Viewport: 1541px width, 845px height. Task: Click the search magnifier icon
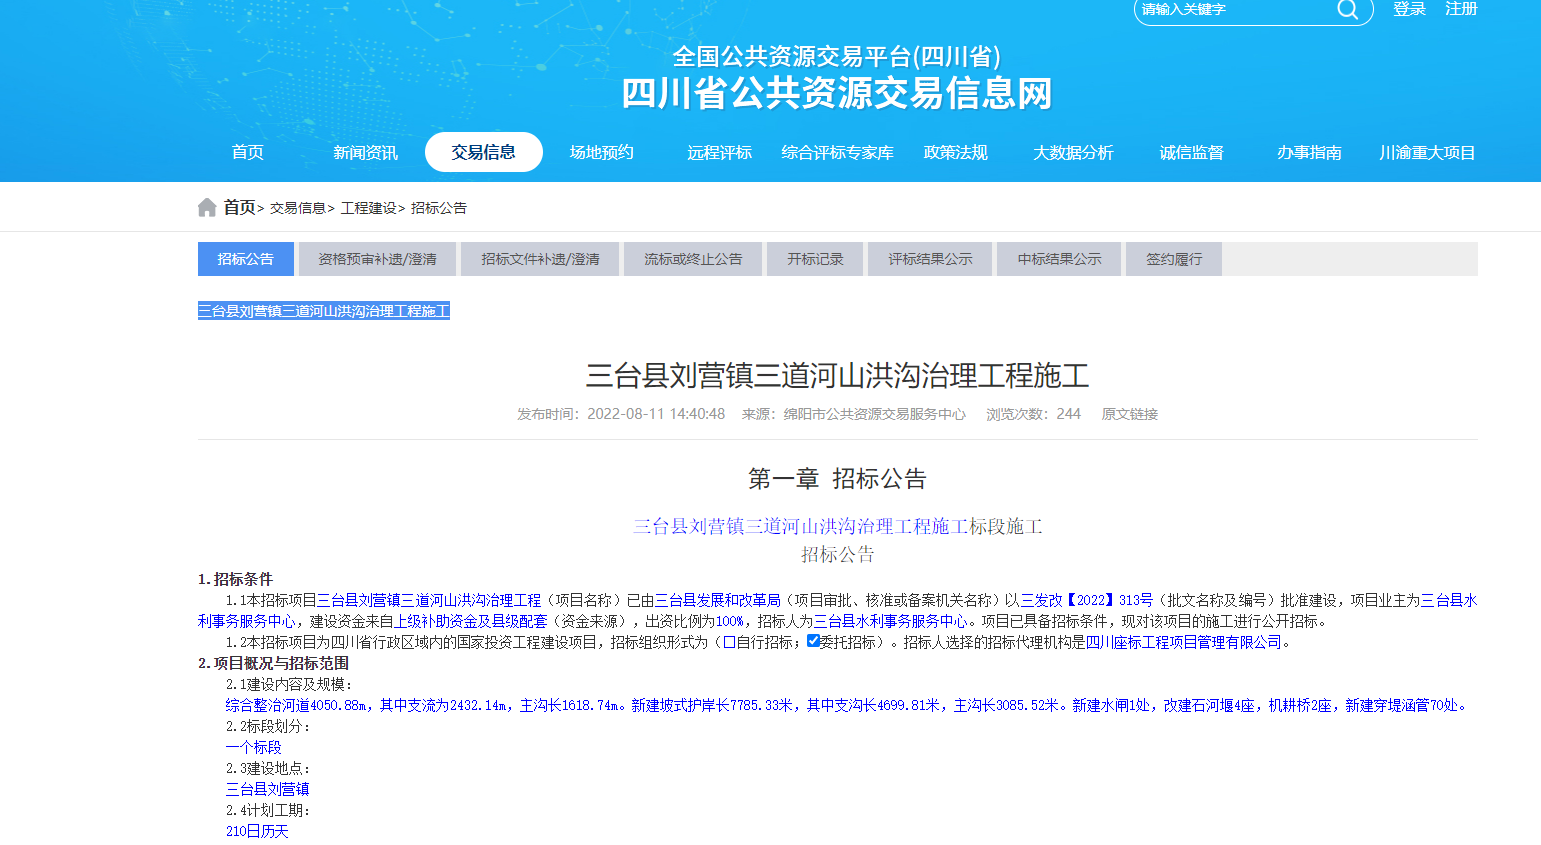[x=1347, y=9]
